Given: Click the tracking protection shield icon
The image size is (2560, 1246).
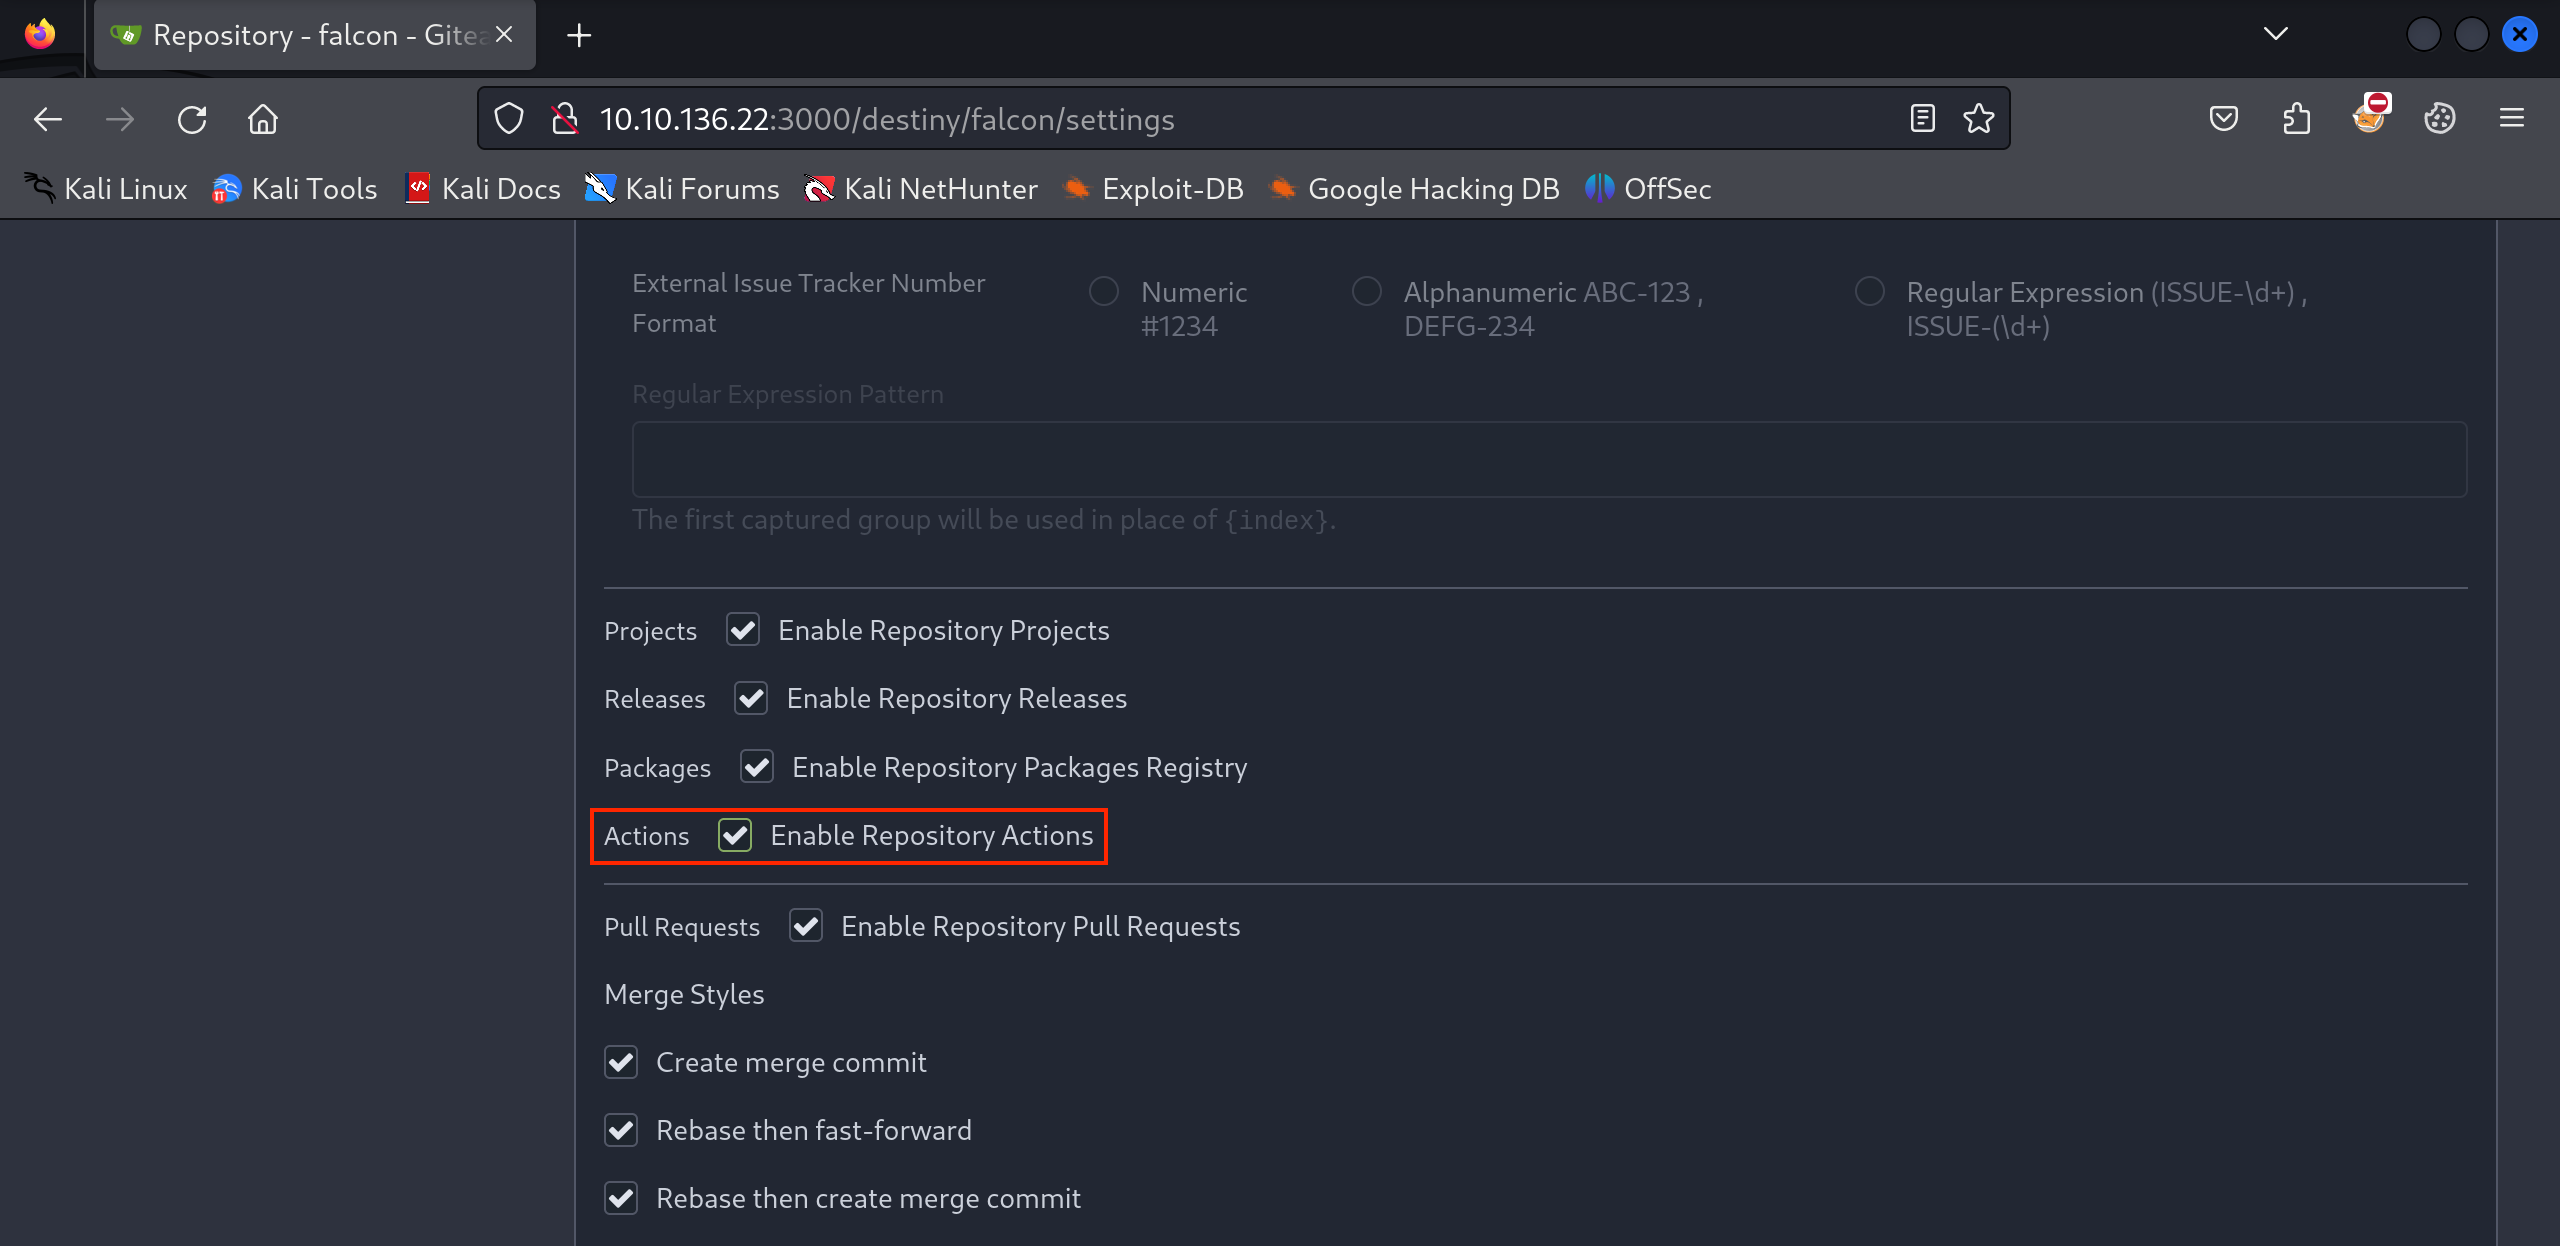Looking at the screenshot, I should [x=509, y=119].
